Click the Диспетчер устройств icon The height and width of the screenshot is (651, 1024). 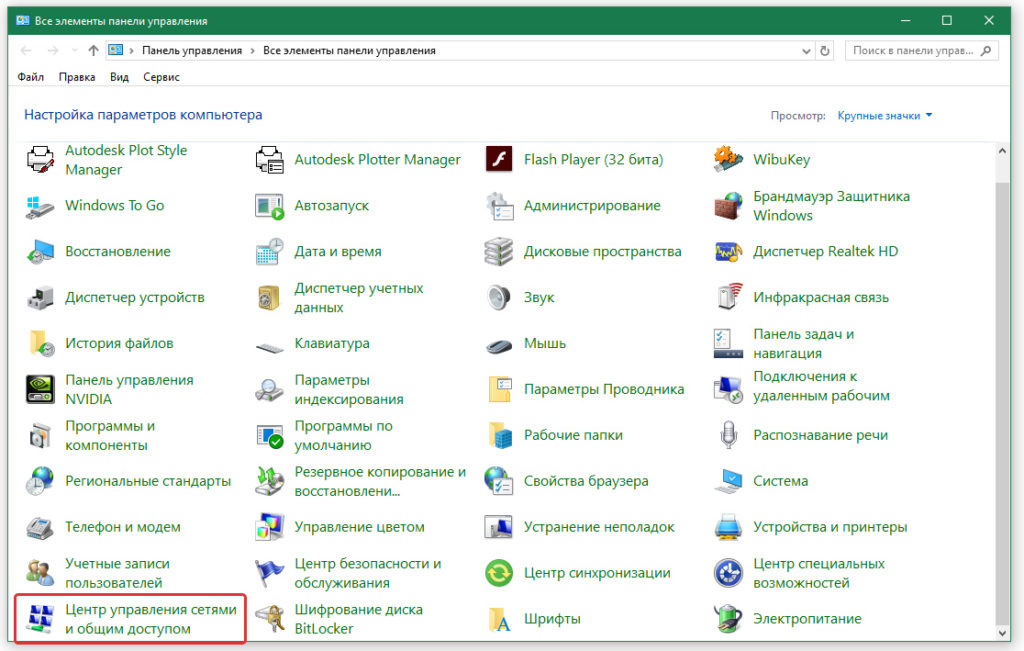40,298
